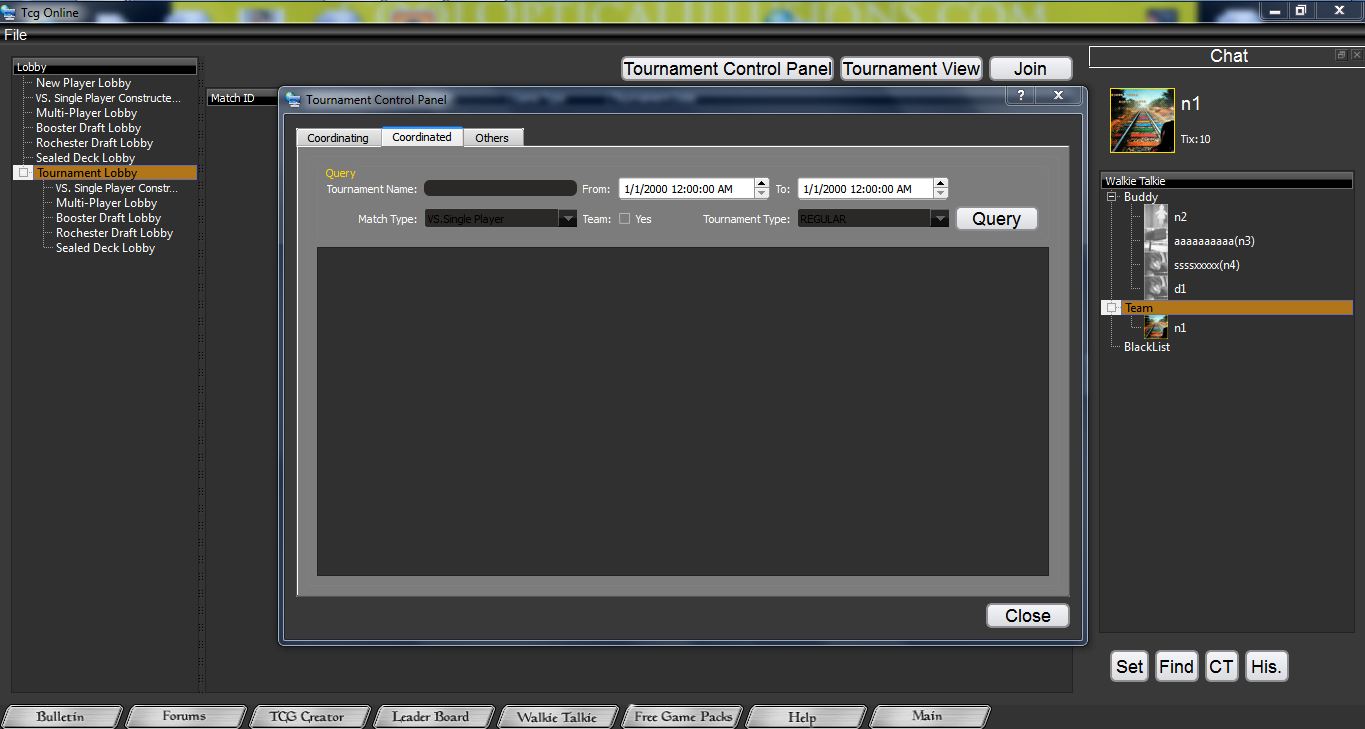The image size is (1365, 729).
Task: Open the File menu
Action: [15, 35]
